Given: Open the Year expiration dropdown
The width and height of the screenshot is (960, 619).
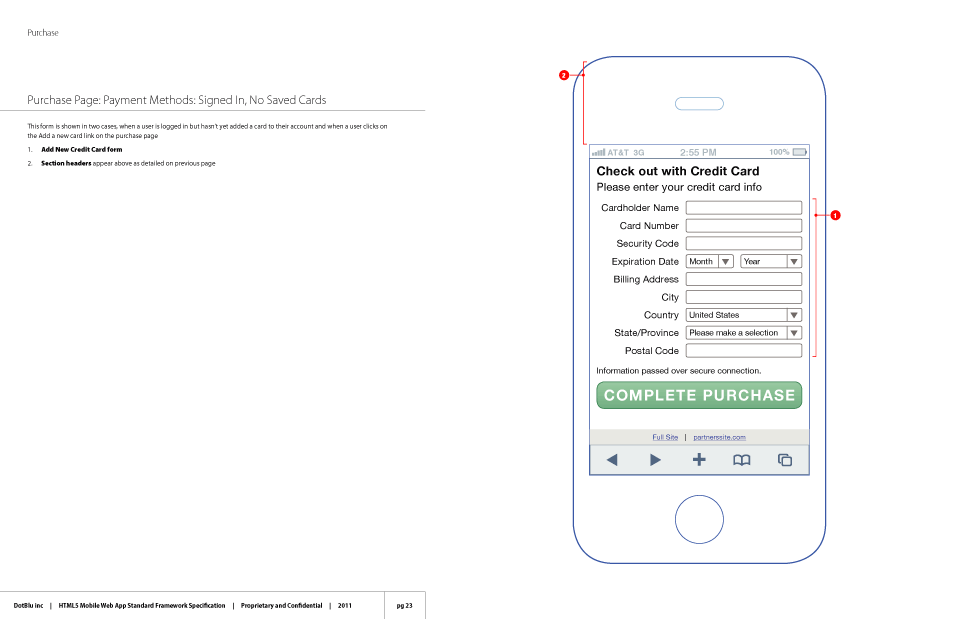Looking at the screenshot, I should (770, 261).
